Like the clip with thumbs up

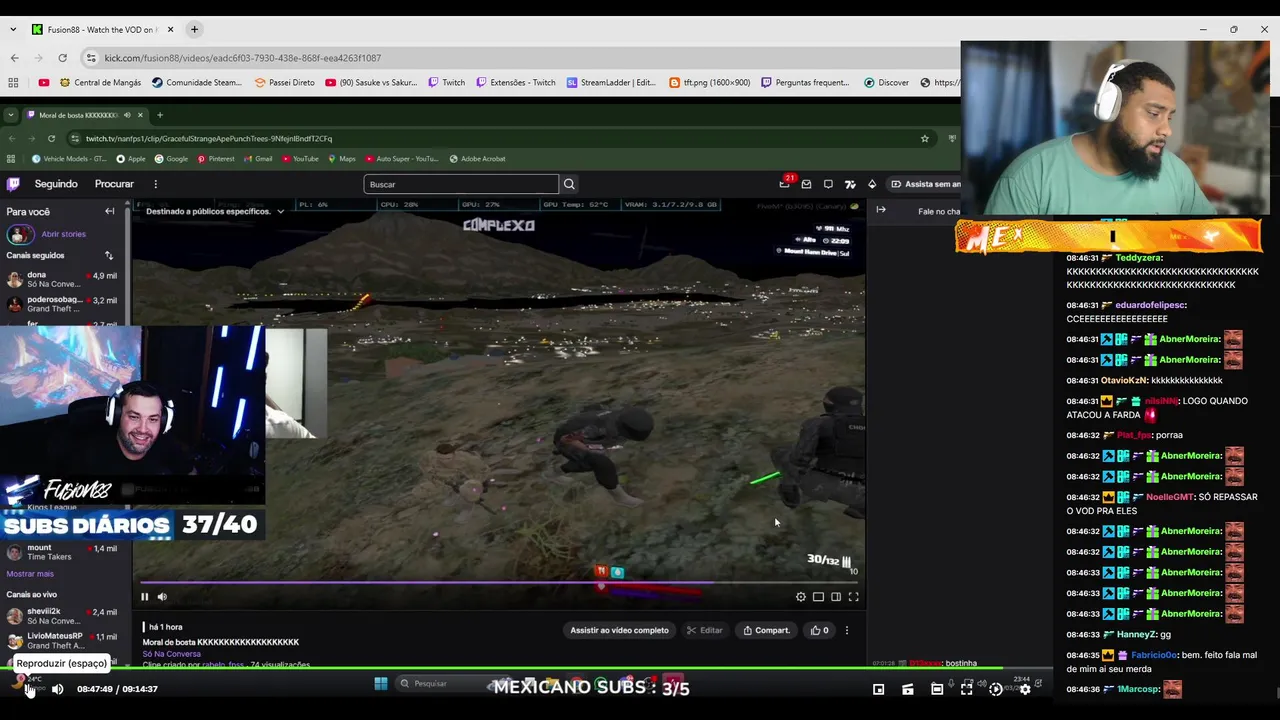[819, 630]
